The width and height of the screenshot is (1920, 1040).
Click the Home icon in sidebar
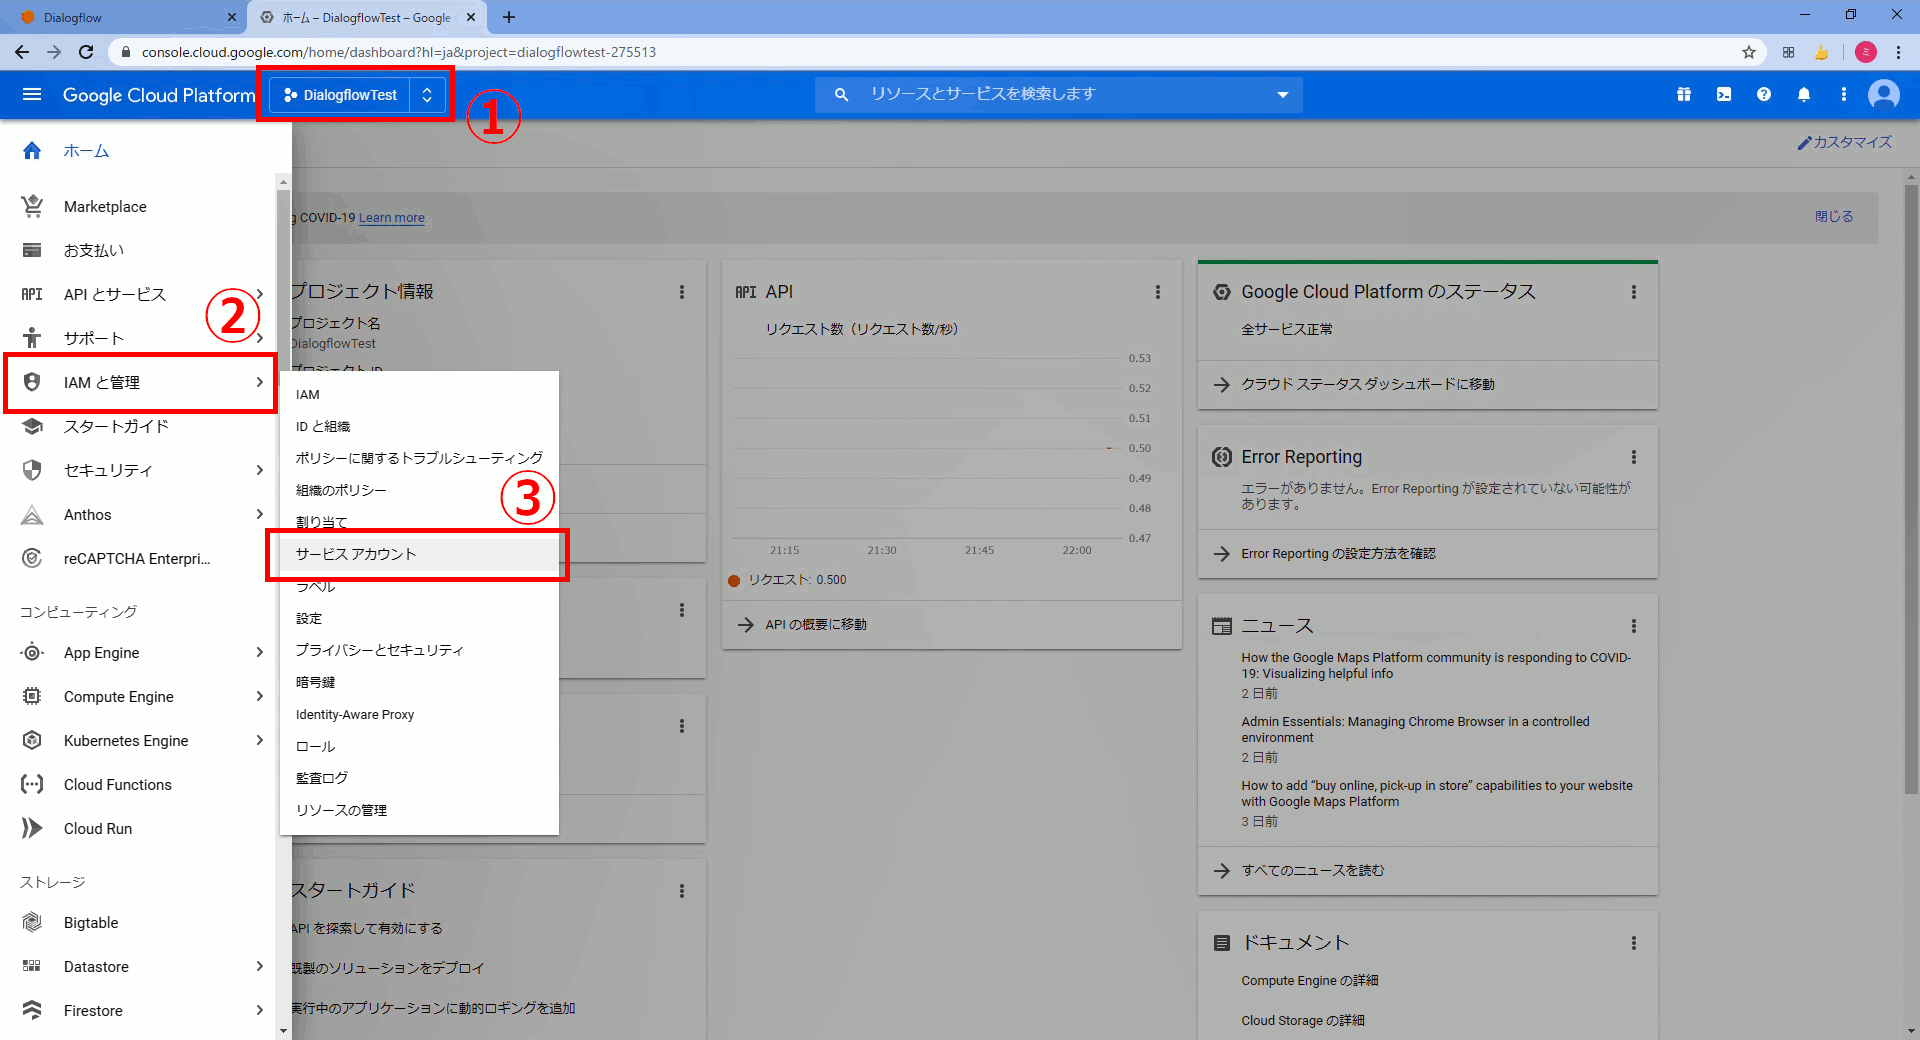32,151
